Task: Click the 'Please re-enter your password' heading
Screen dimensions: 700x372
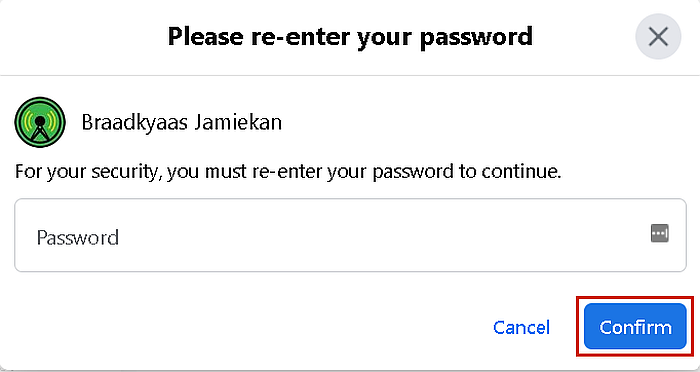Action: (350, 37)
